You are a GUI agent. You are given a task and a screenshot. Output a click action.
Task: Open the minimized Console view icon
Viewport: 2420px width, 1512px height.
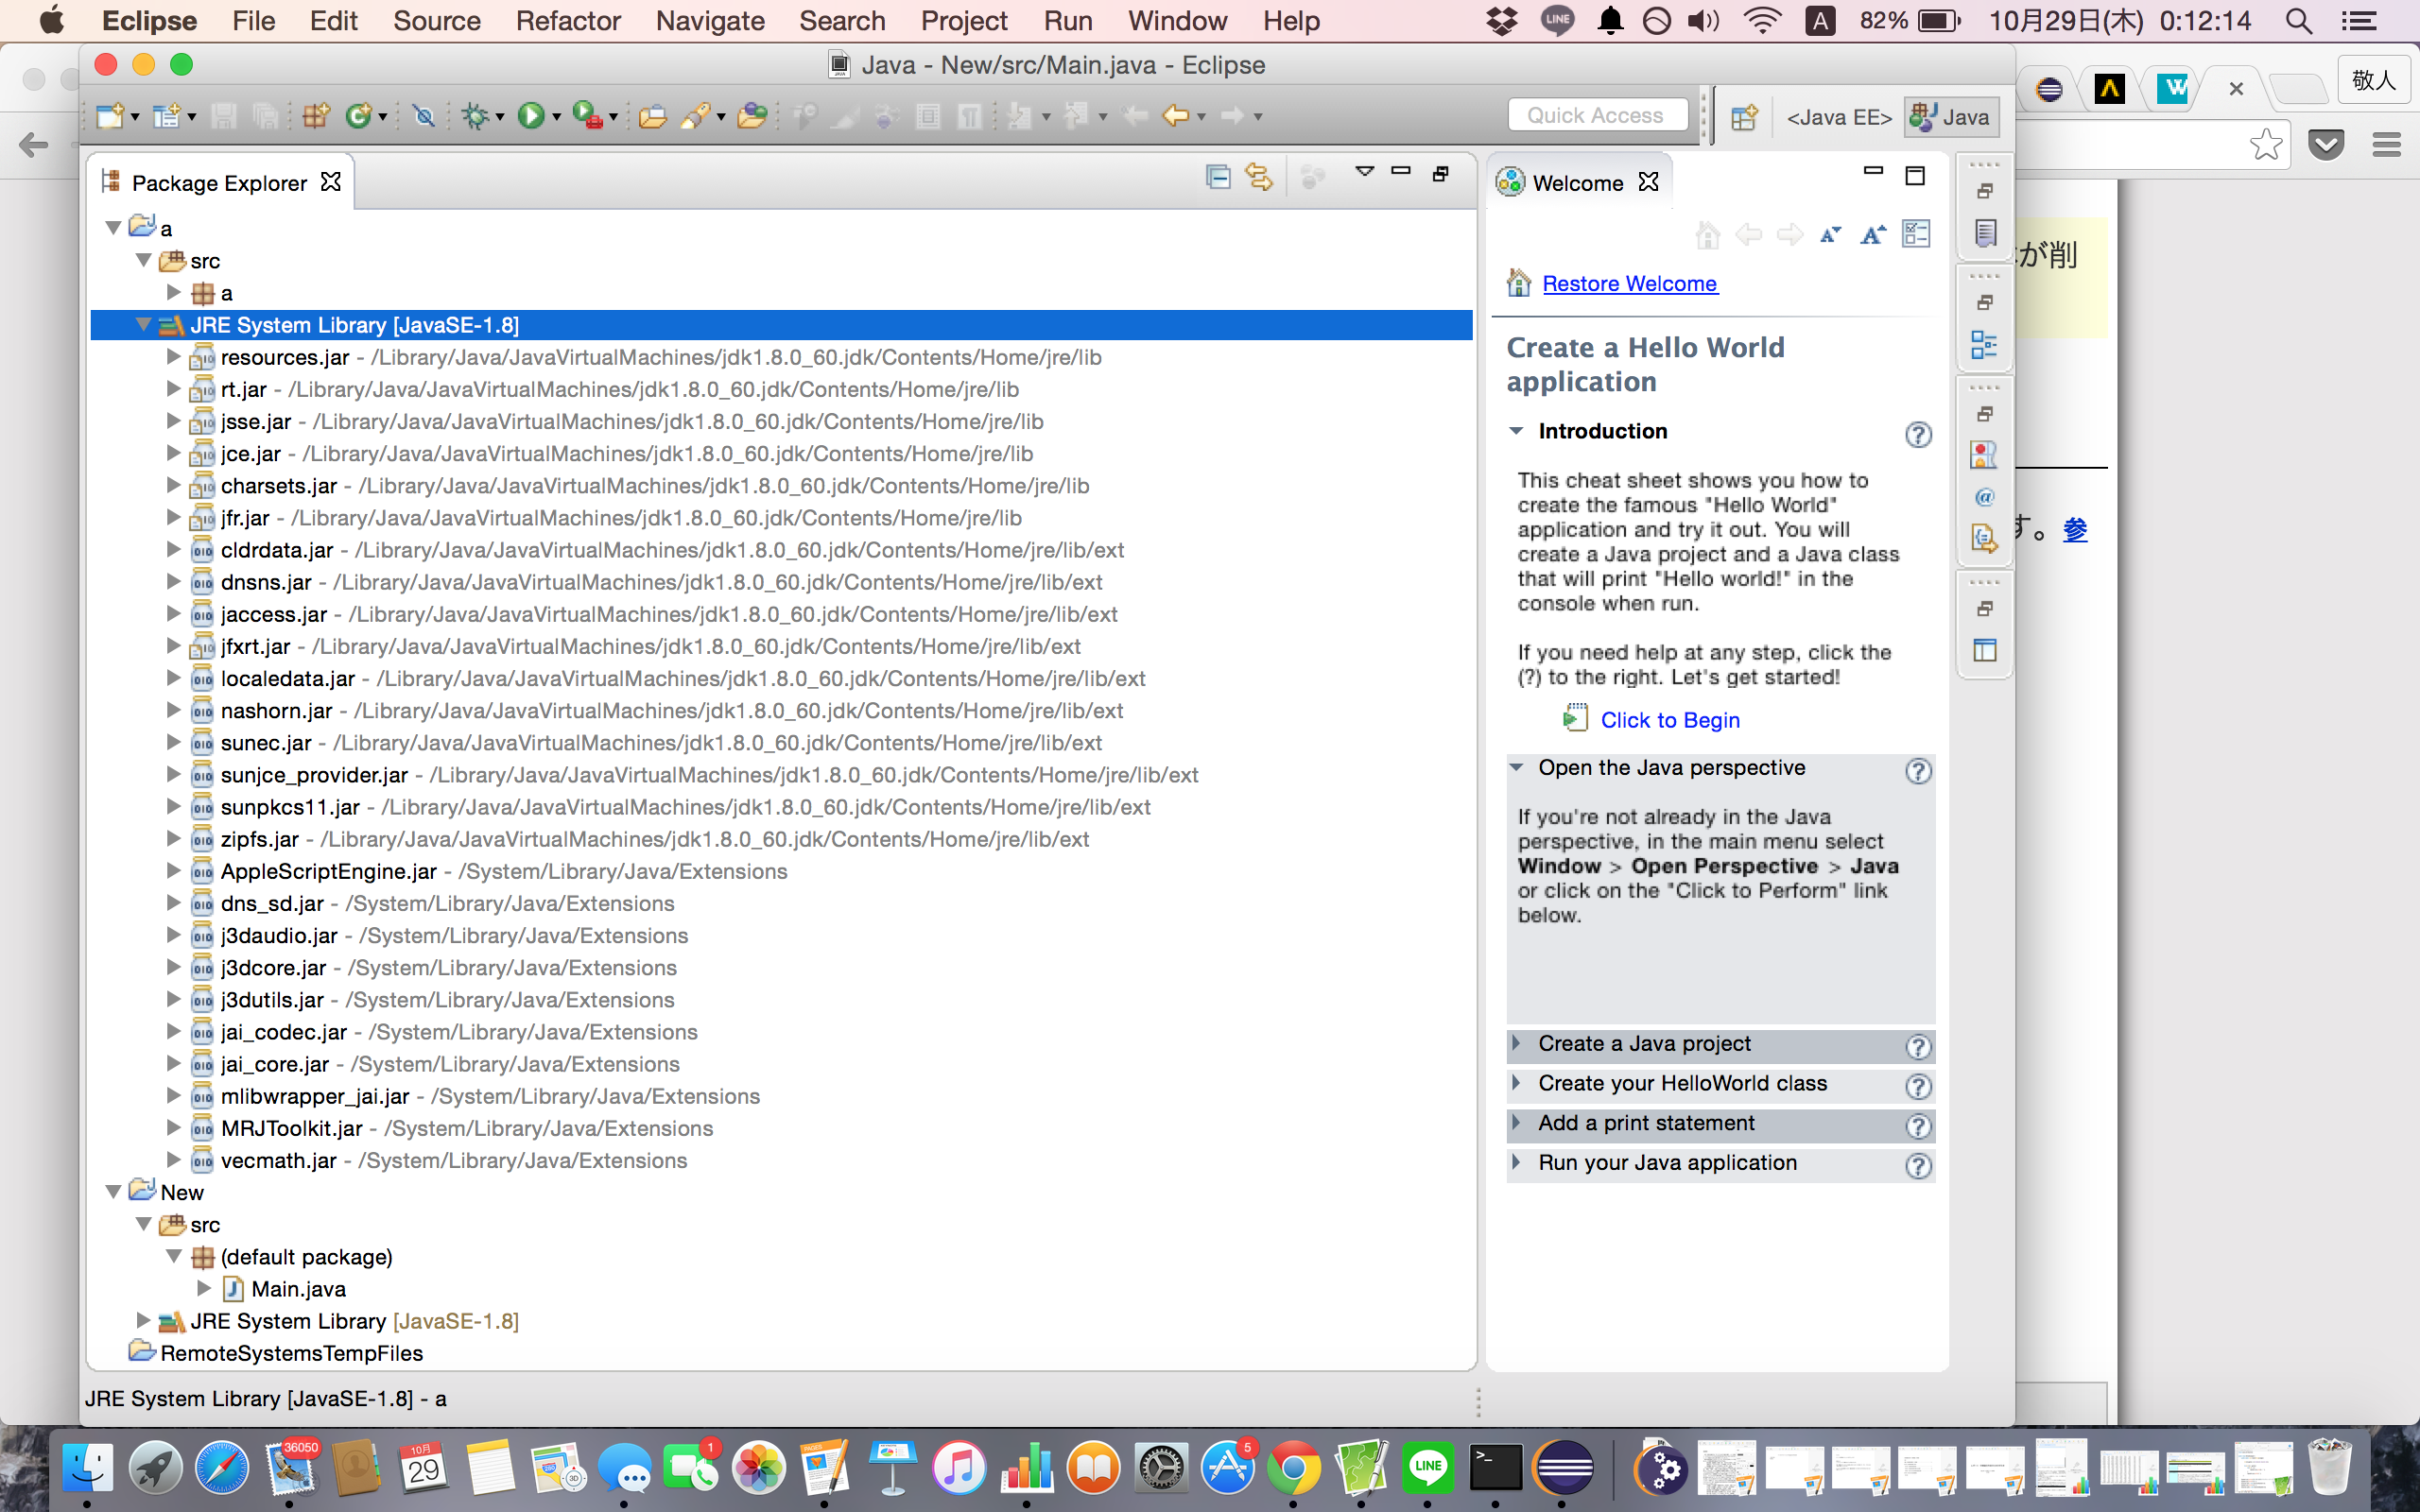[1985, 650]
